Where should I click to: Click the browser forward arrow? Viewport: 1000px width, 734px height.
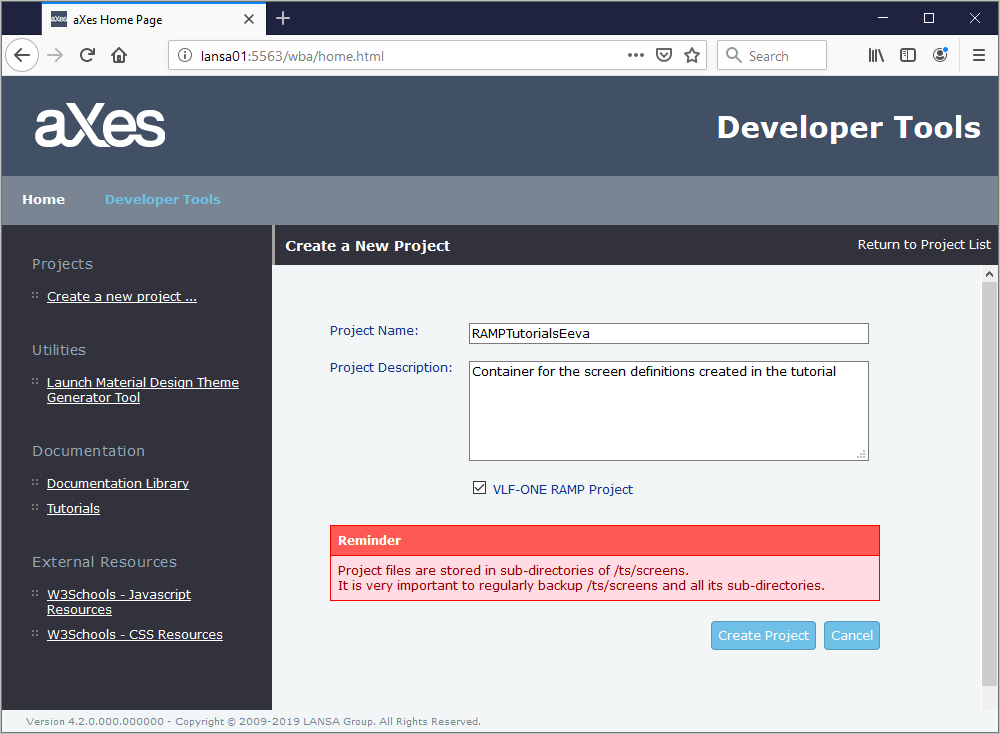tap(55, 55)
